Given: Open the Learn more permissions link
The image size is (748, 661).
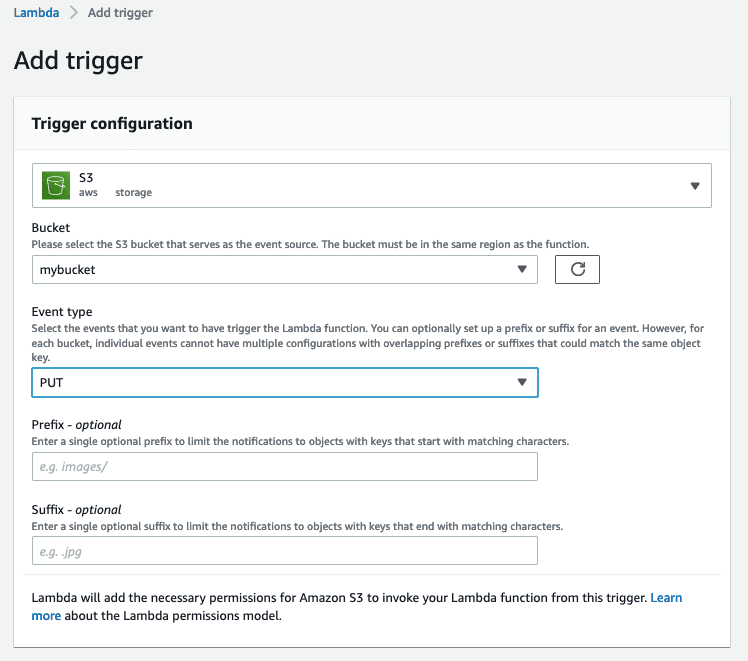Looking at the screenshot, I should 665,598.
